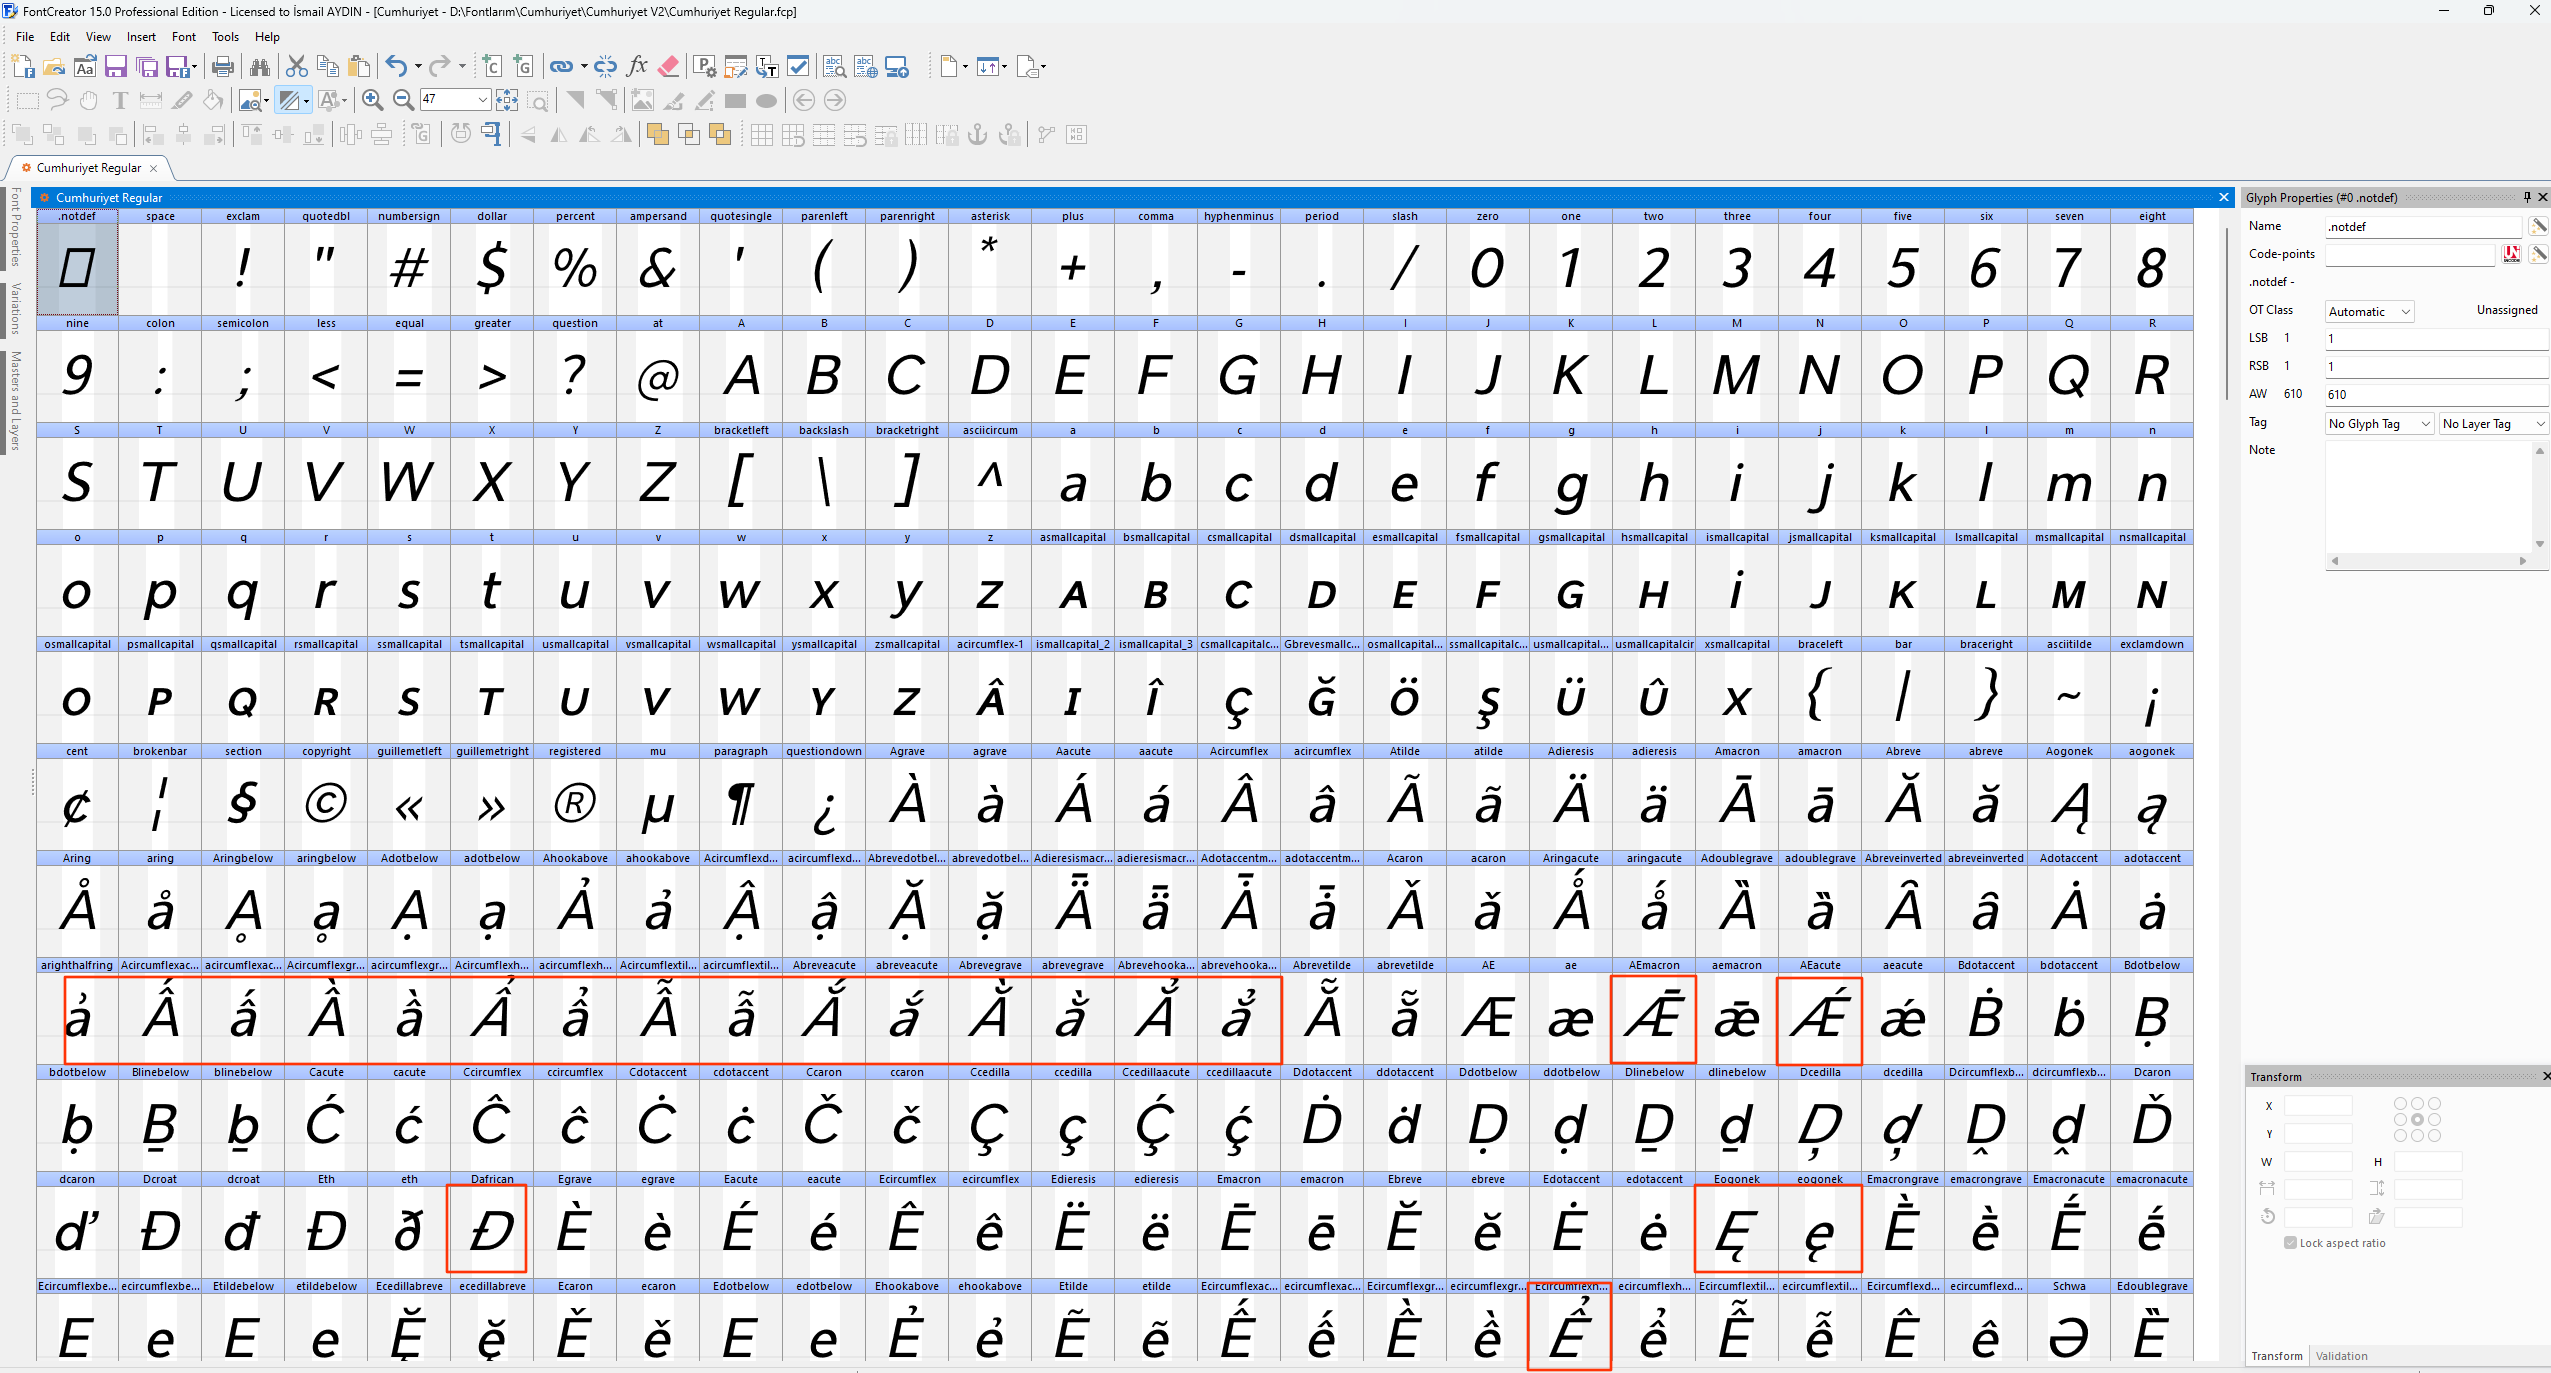Select the middle-left transform anchor radio
The width and height of the screenshot is (2551, 1373).
coord(2401,1120)
